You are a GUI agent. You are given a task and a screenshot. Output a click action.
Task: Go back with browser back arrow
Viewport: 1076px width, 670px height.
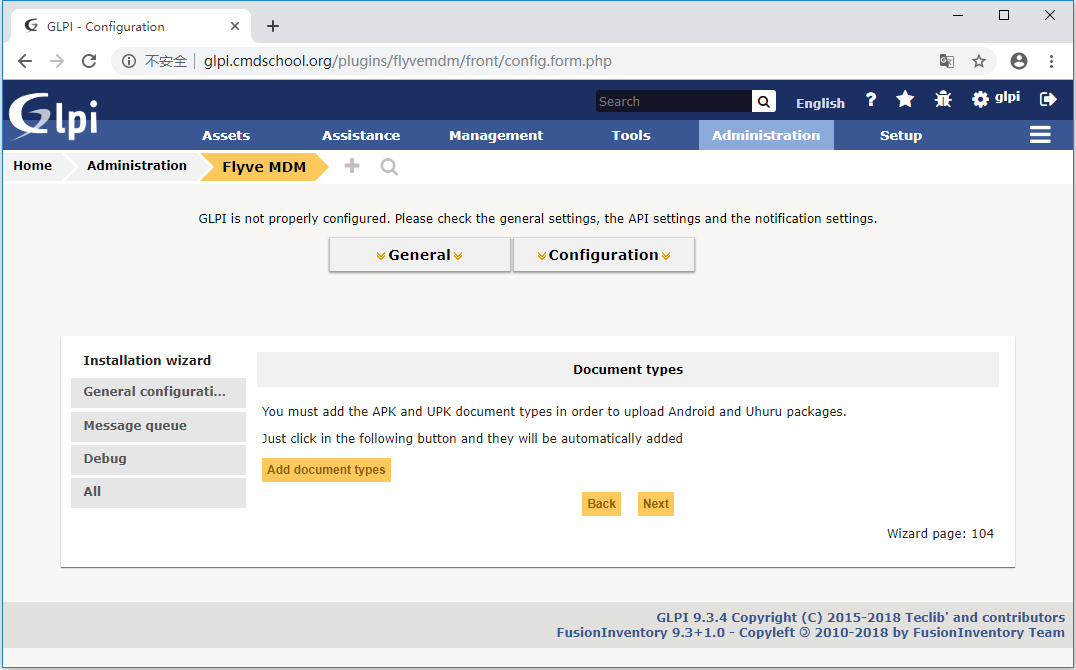[25, 61]
